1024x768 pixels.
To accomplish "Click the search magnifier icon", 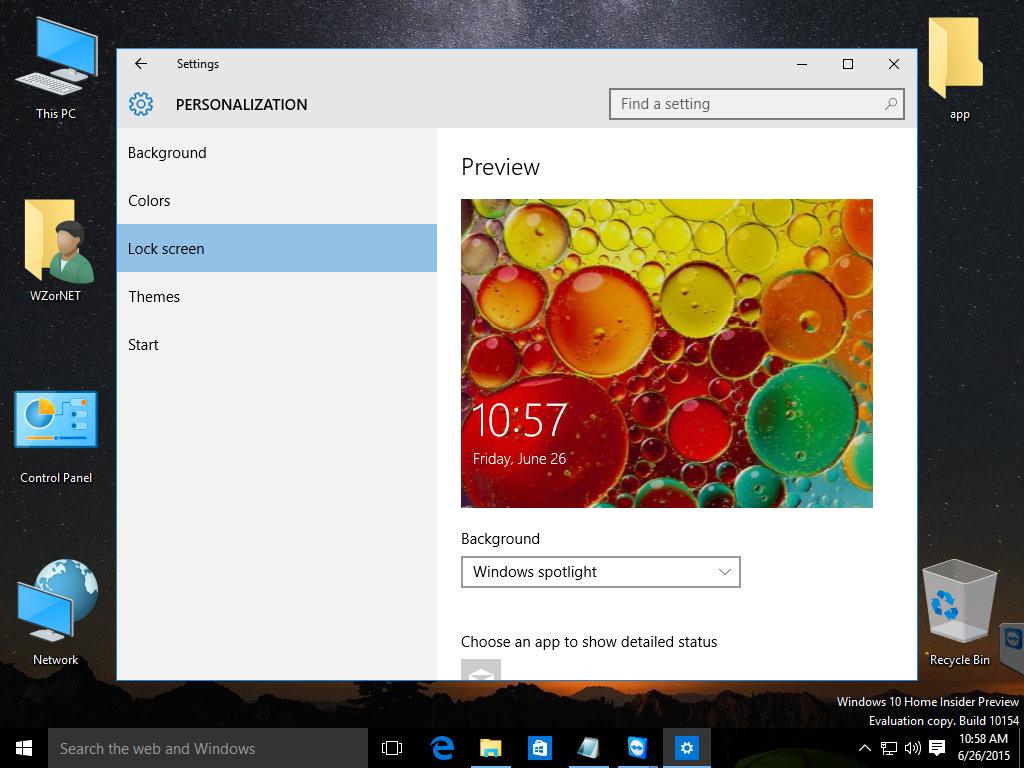I will click(x=890, y=104).
